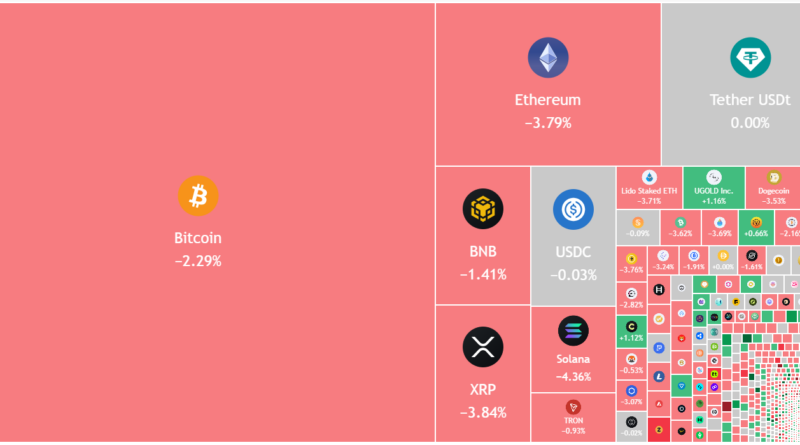
Task: Click the TRON logo icon
Action: [573, 407]
